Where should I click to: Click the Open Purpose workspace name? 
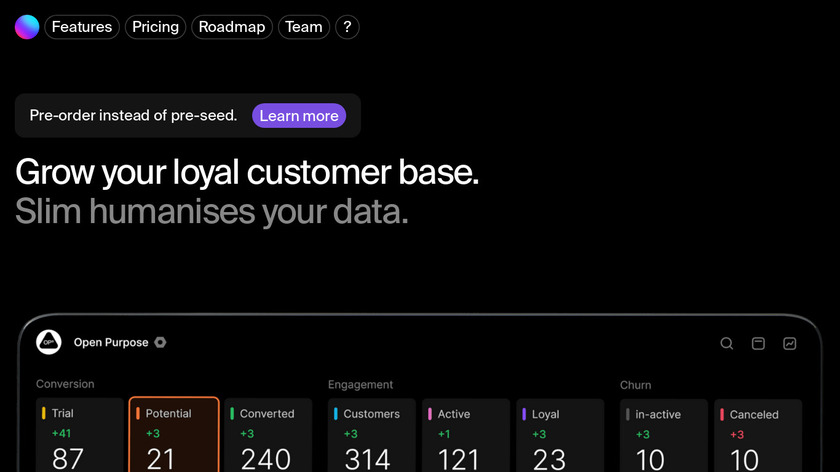[x=111, y=342]
